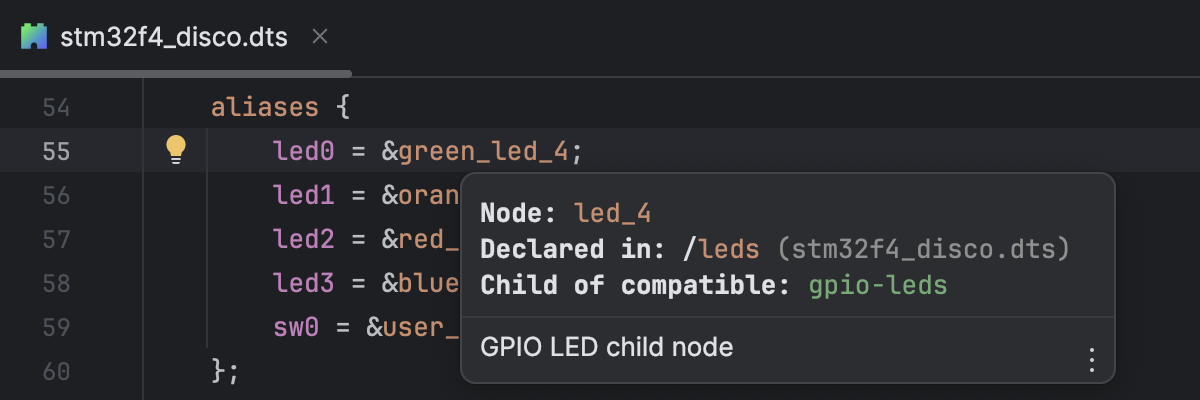This screenshot has height=400, width=1200.
Task: Click the closing brace on line 60
Action: 220,371
